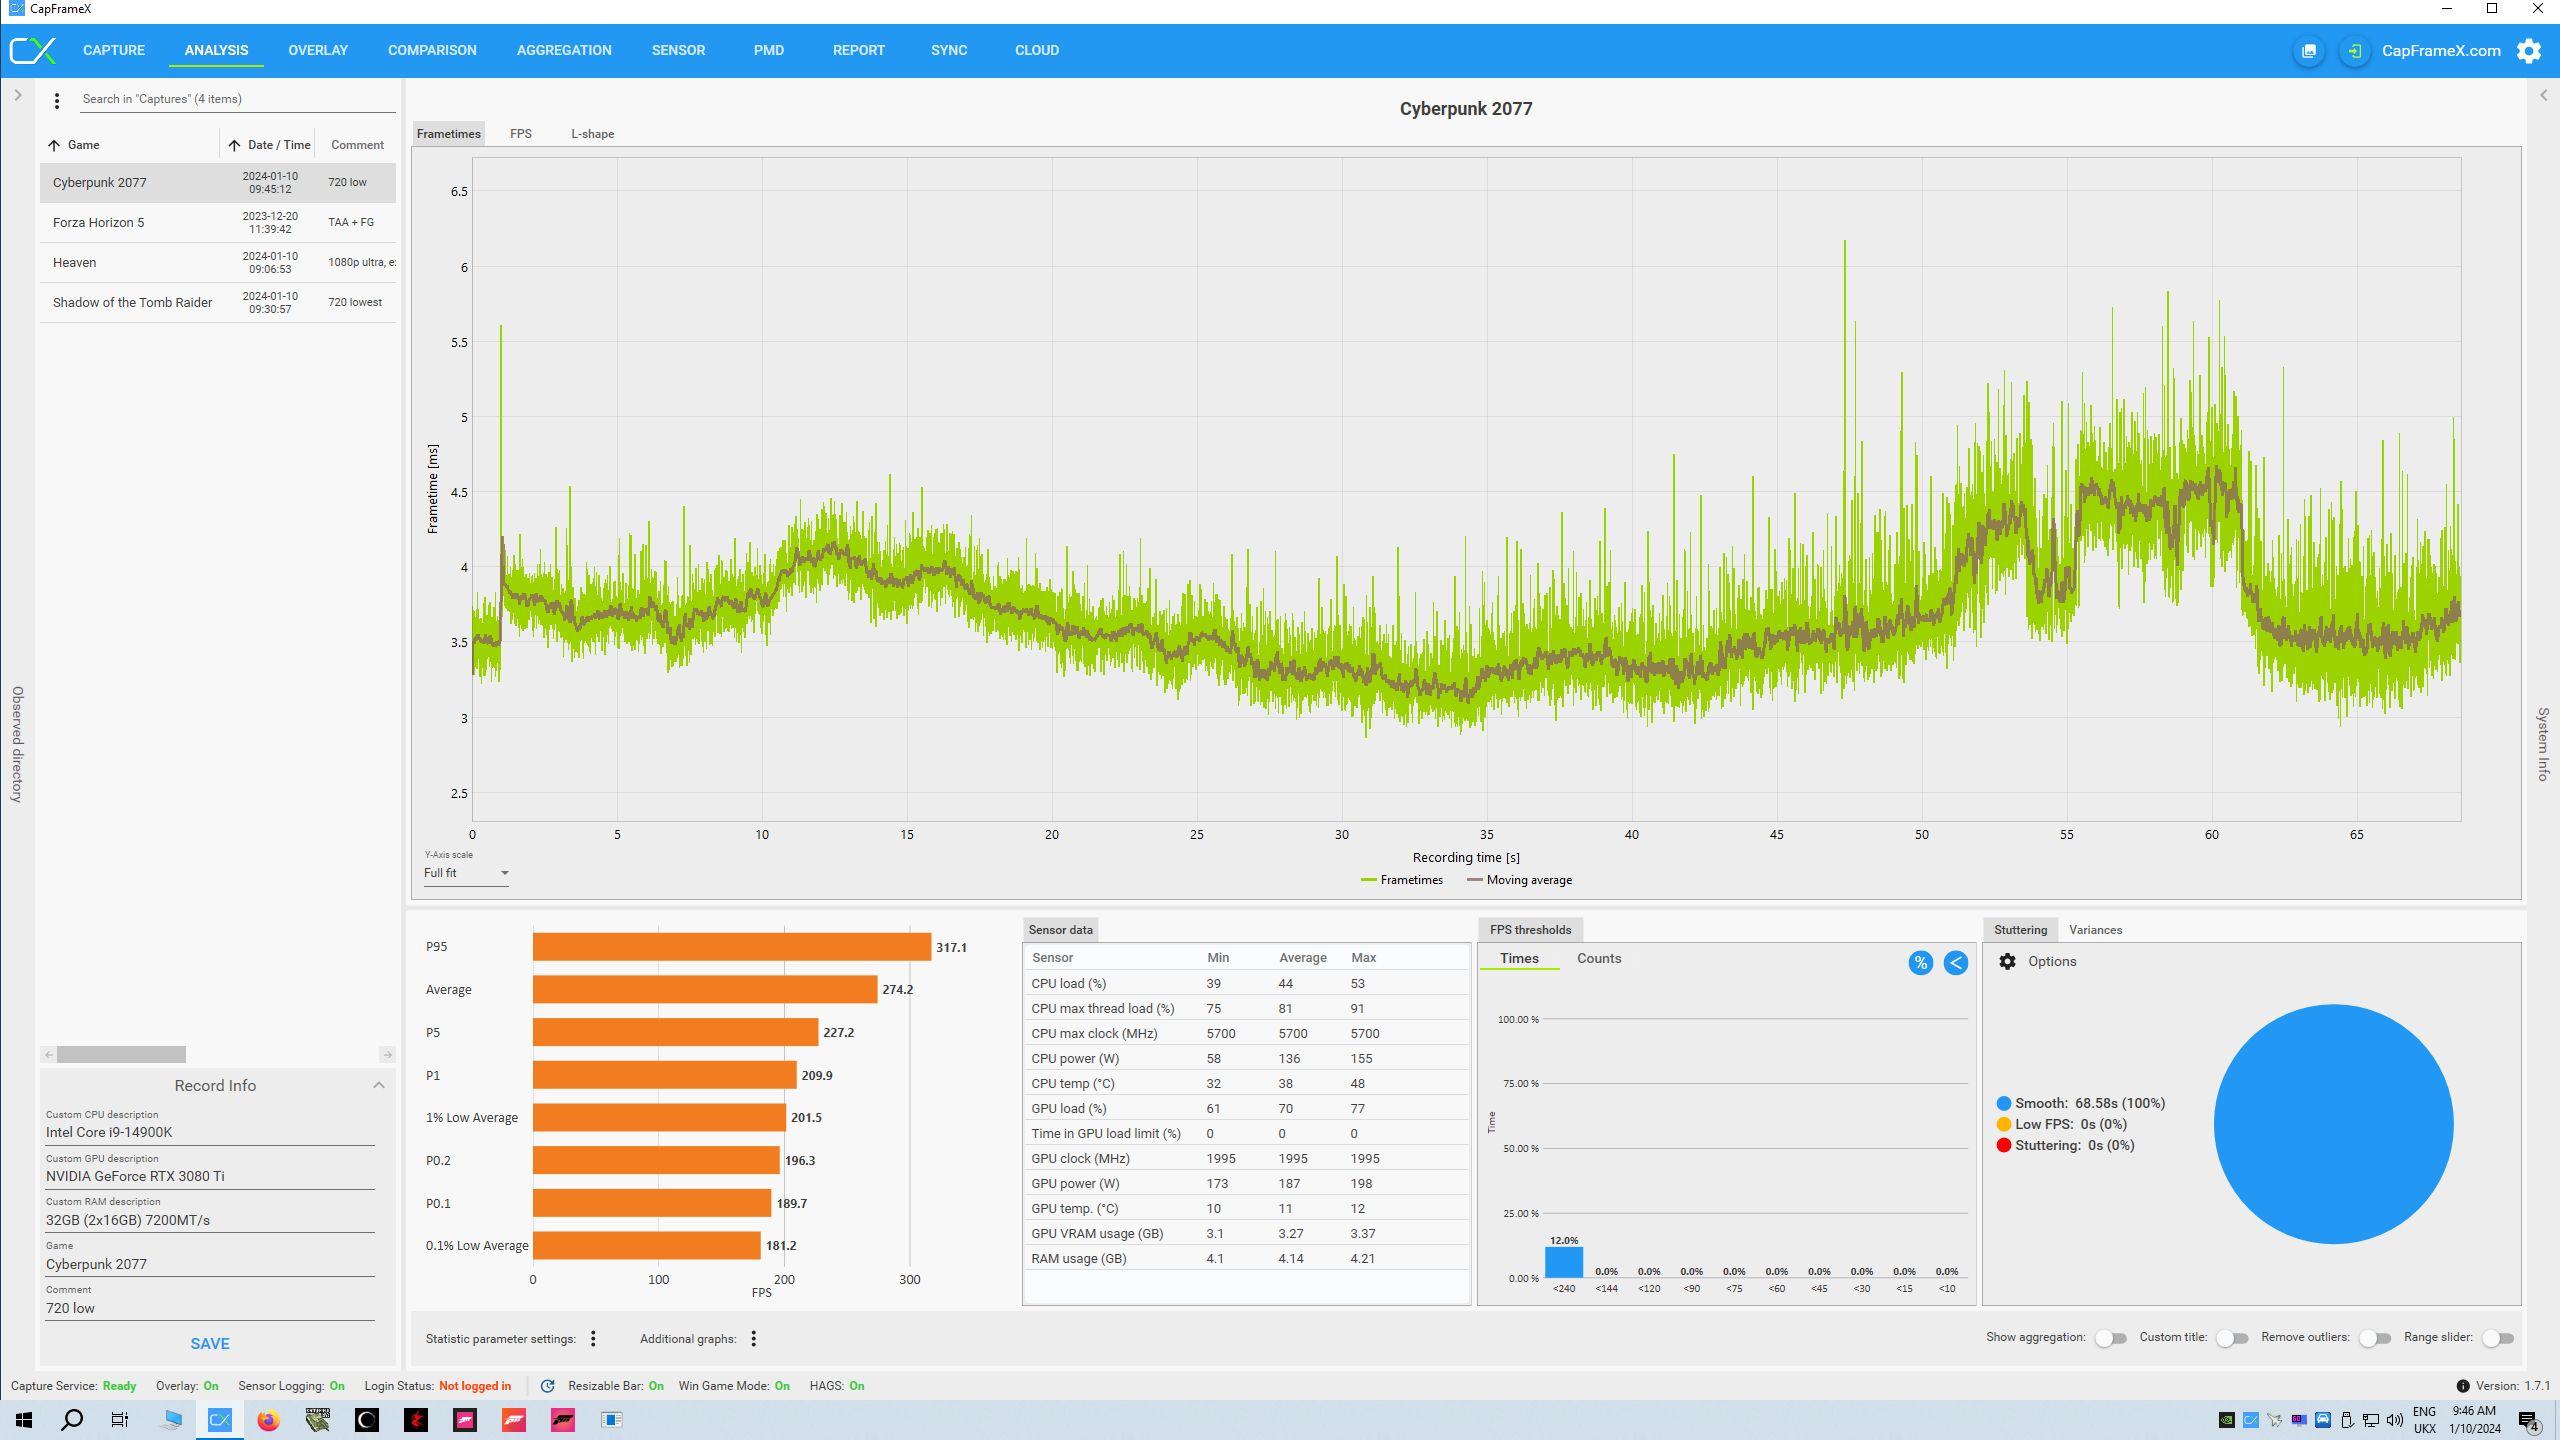The height and width of the screenshot is (1440, 2560).
Task: Select the L-shape graph tab
Action: (x=592, y=134)
